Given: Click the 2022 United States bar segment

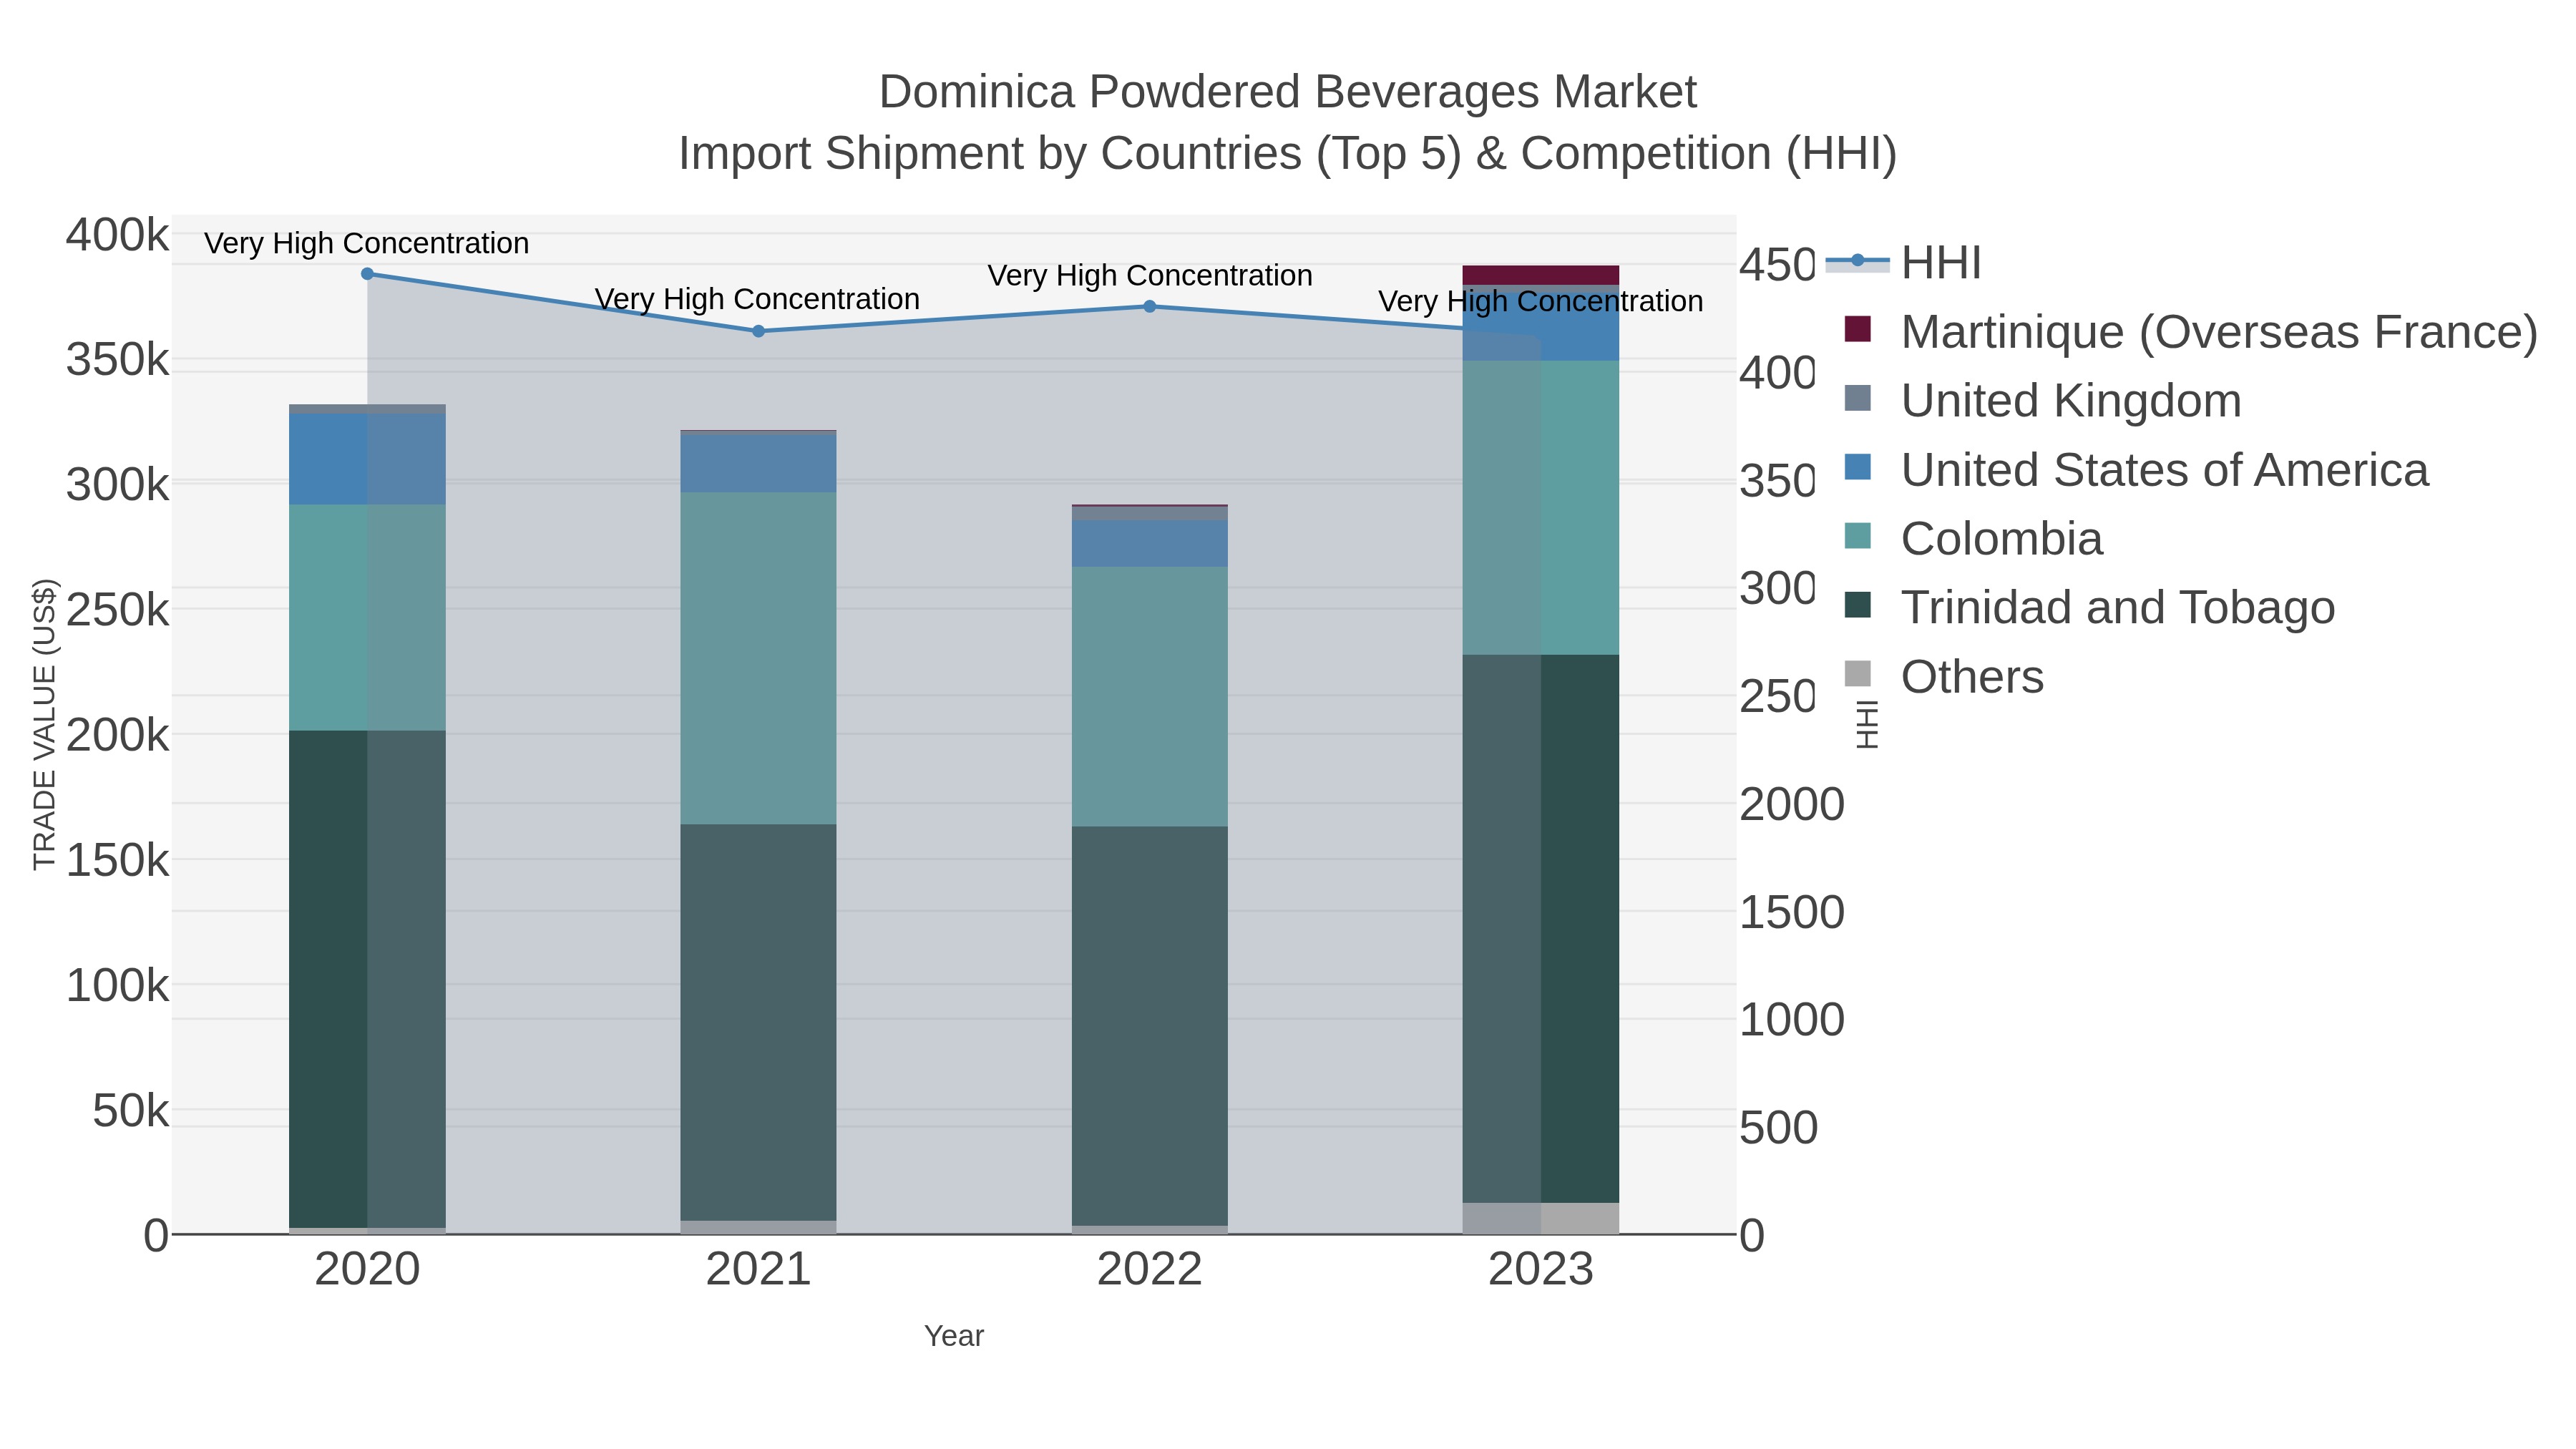Looking at the screenshot, I should coord(1149,544).
